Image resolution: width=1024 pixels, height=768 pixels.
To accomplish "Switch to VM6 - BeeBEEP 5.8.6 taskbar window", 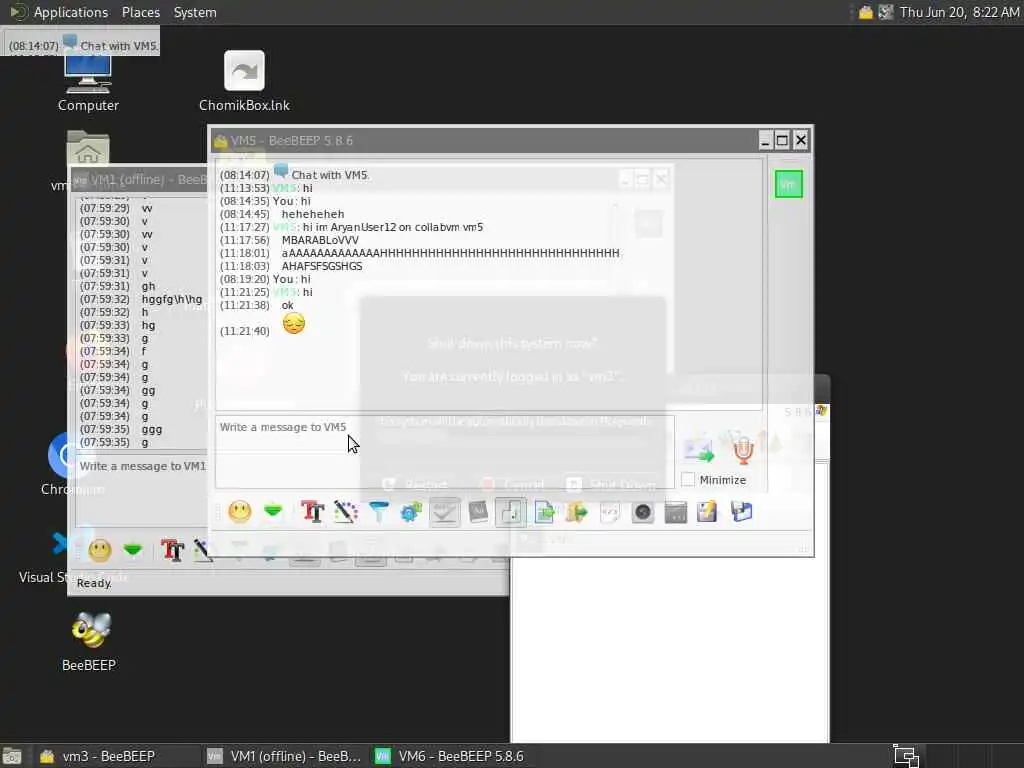I will (451, 756).
